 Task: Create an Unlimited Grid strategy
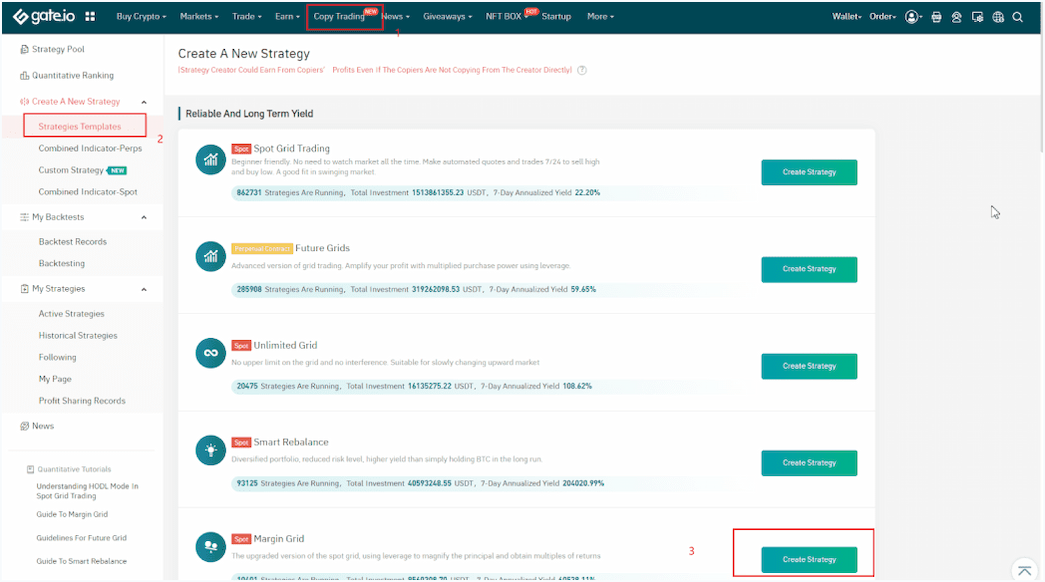(809, 367)
